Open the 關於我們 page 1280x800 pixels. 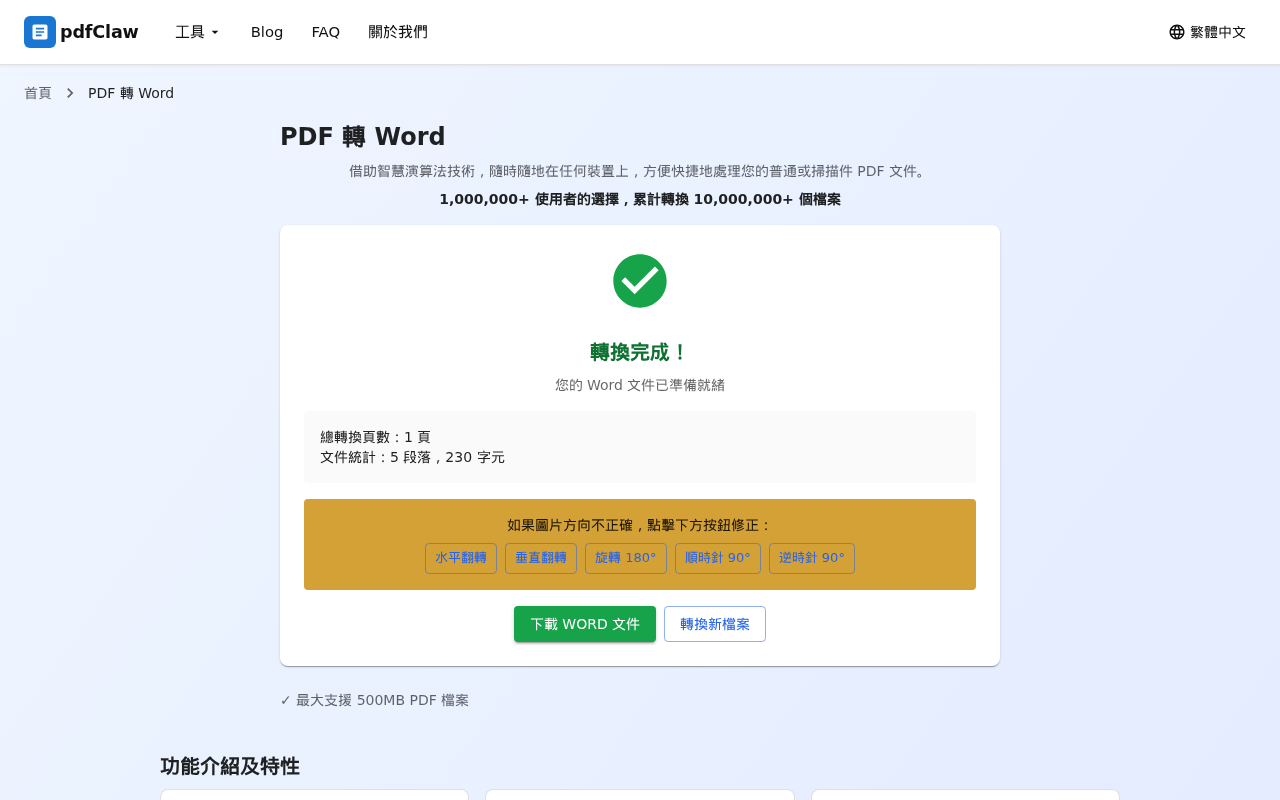pyautogui.click(x=398, y=32)
